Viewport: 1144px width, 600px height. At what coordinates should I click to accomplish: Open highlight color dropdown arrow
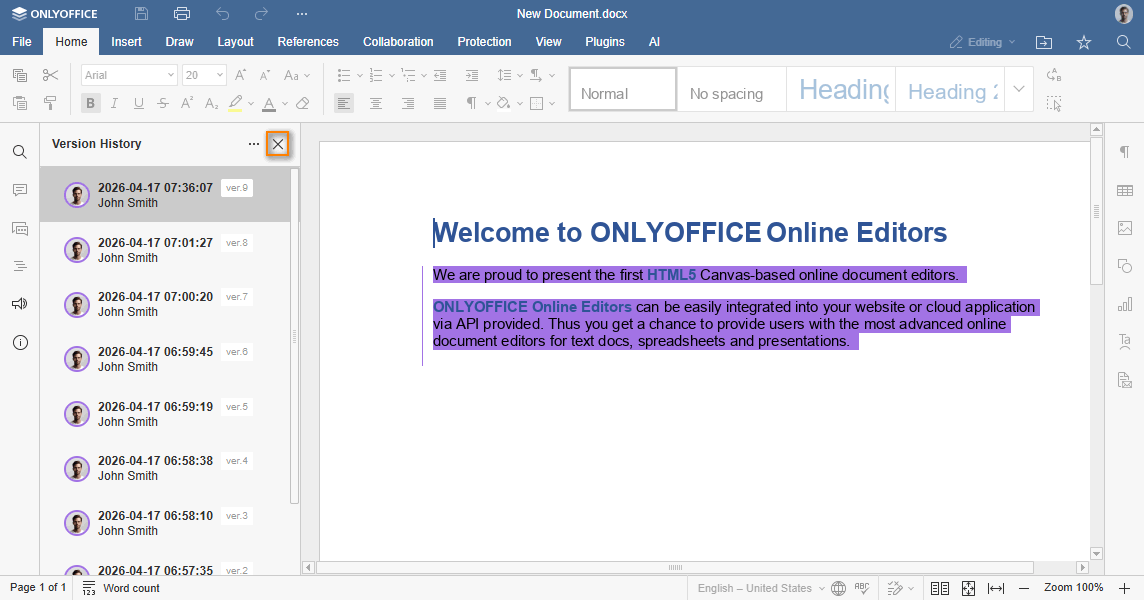click(x=250, y=103)
